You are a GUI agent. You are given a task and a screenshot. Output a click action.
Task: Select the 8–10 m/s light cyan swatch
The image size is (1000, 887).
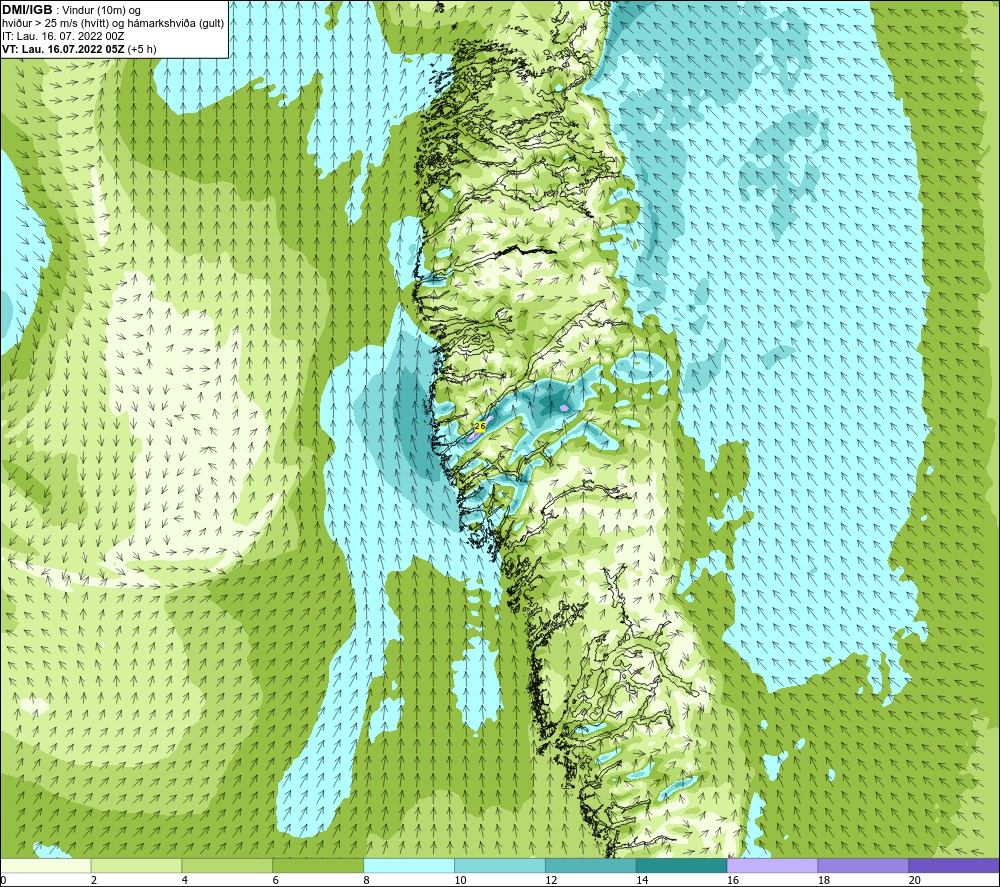tap(409, 865)
